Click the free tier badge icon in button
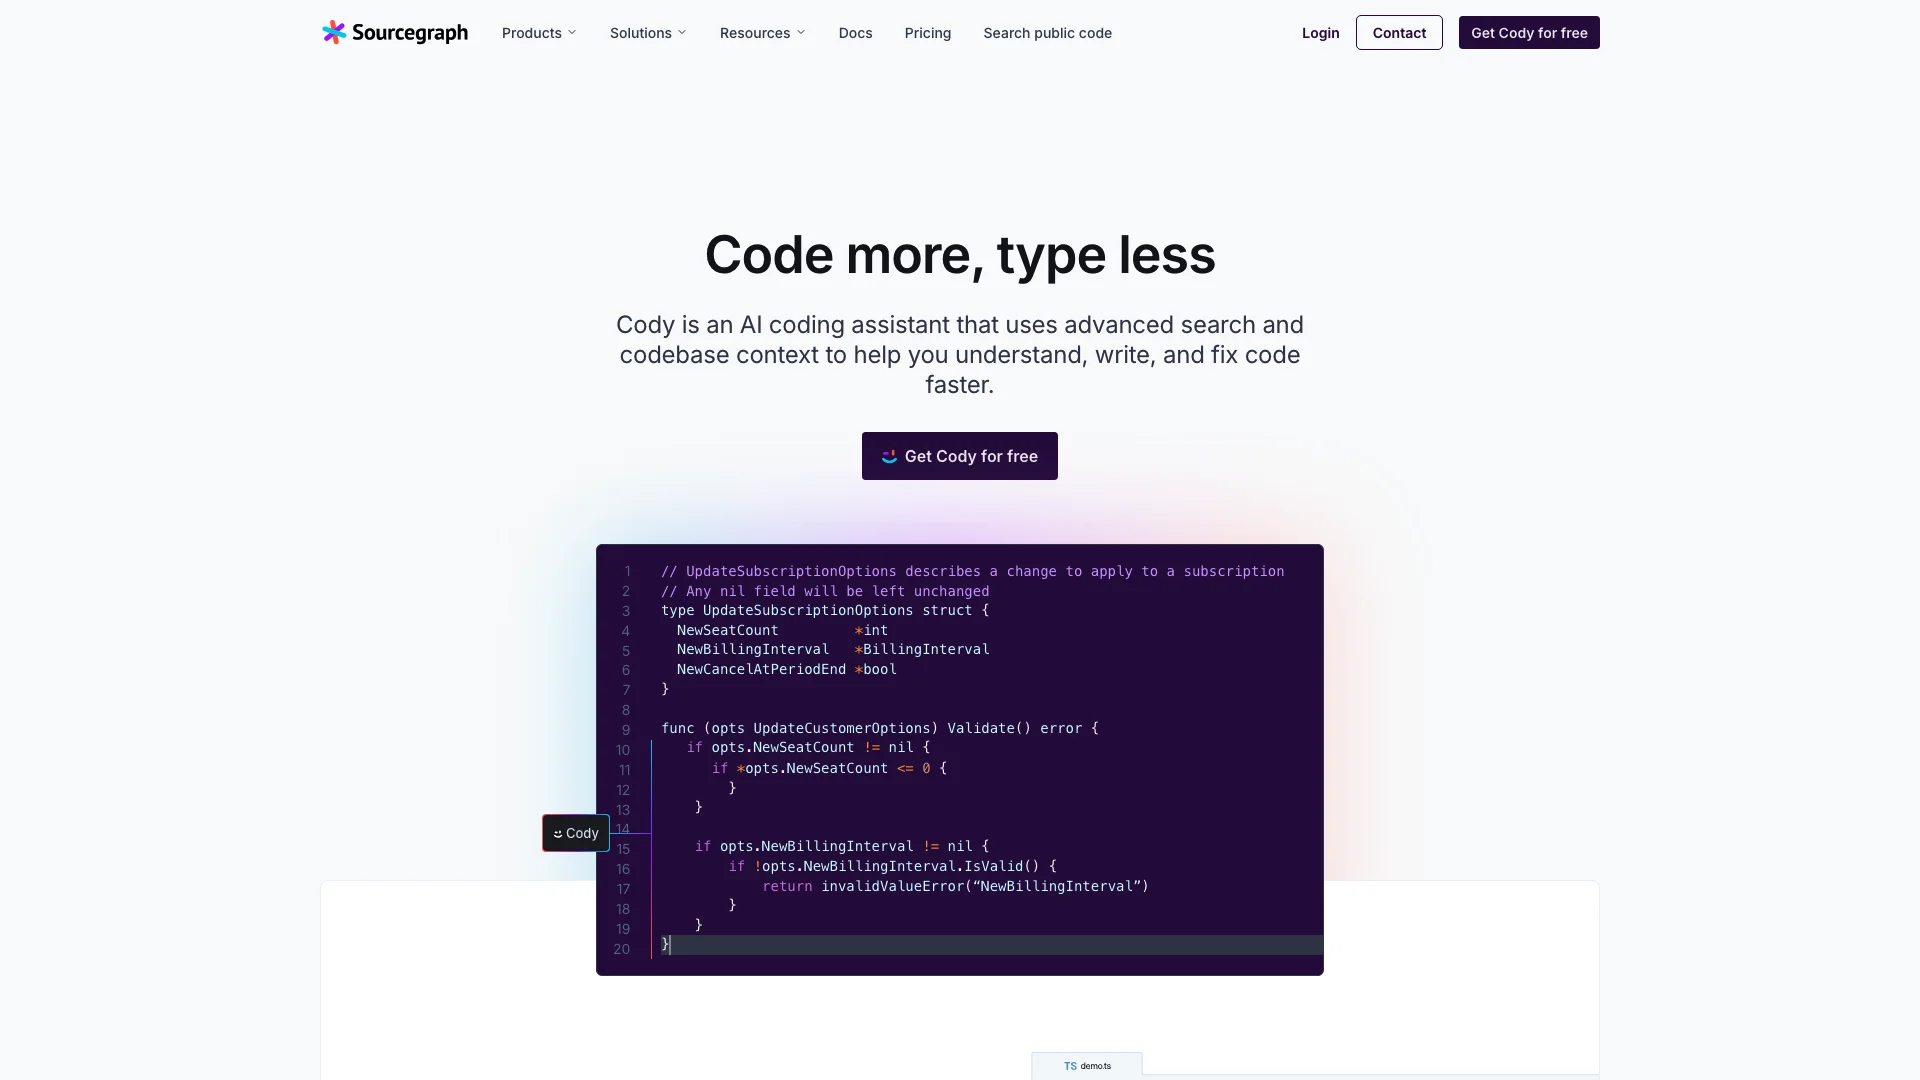1920x1080 pixels. (x=890, y=456)
